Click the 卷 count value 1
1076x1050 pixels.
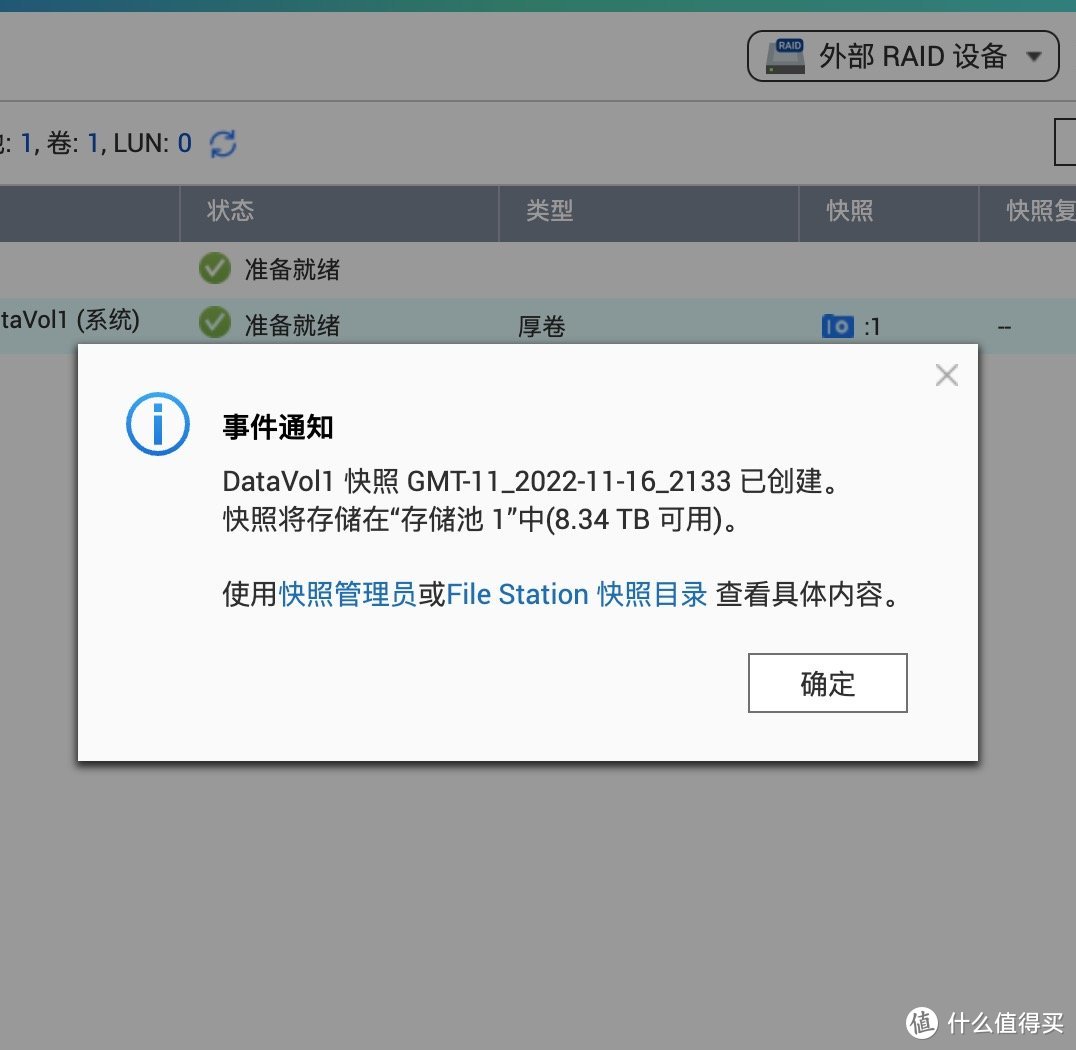point(92,143)
